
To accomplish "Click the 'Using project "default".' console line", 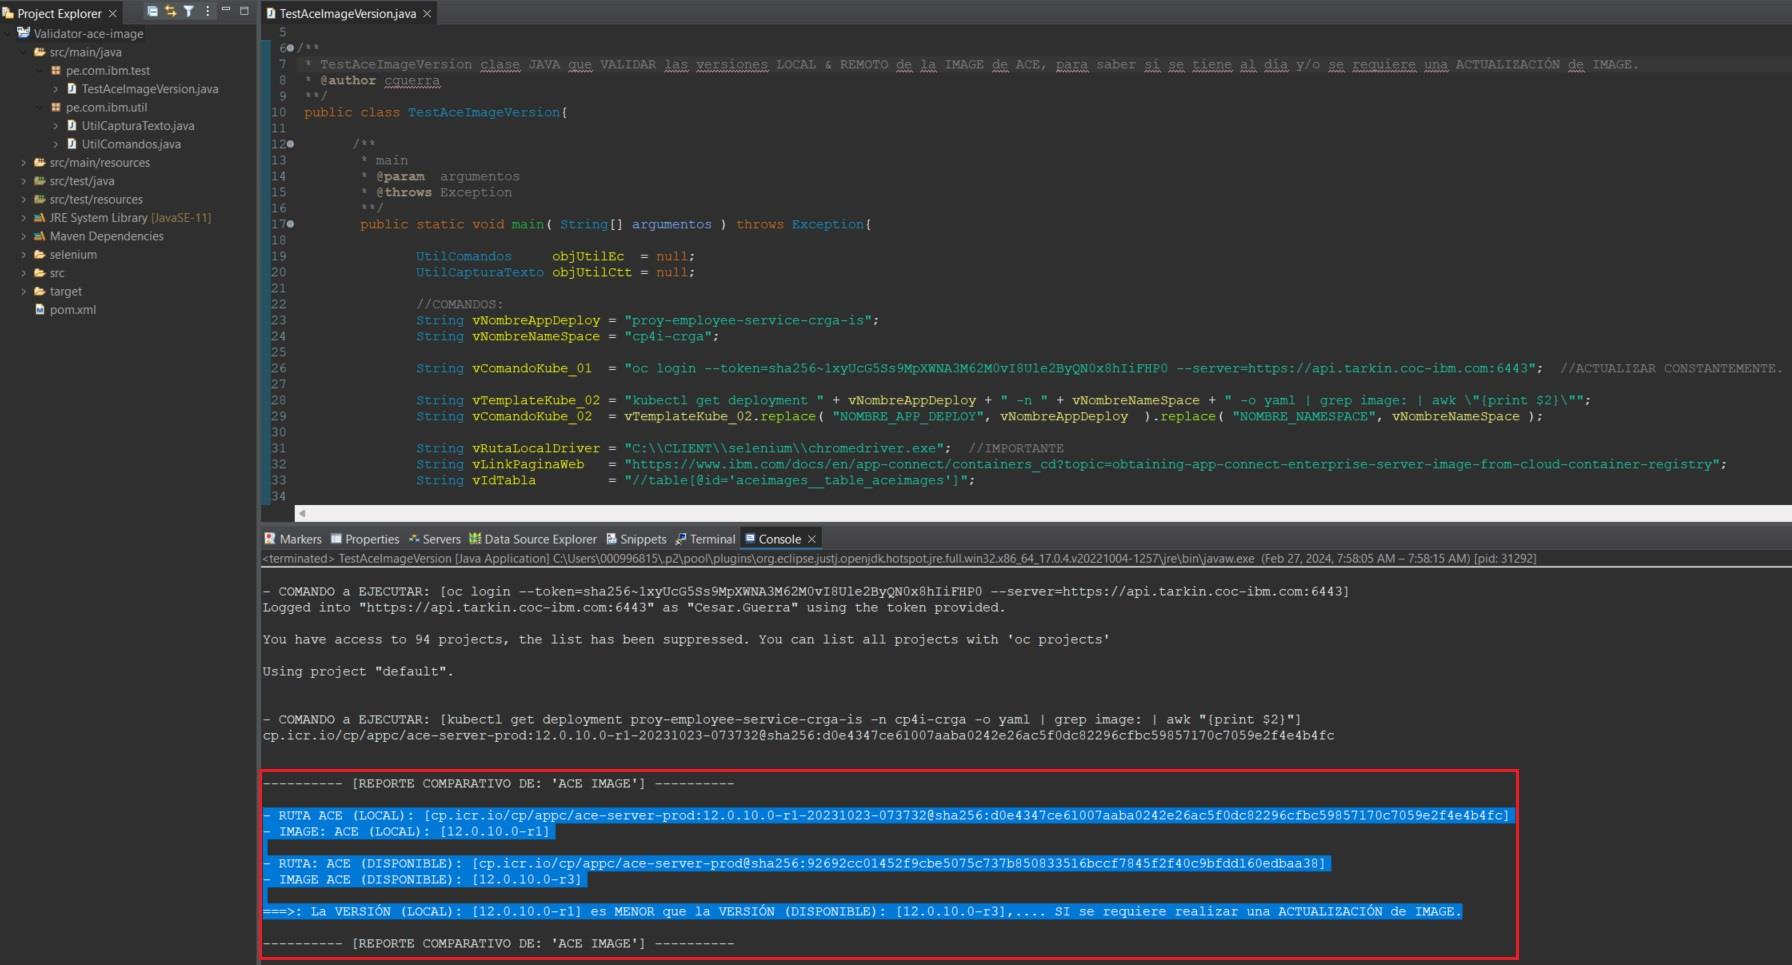I will [358, 671].
